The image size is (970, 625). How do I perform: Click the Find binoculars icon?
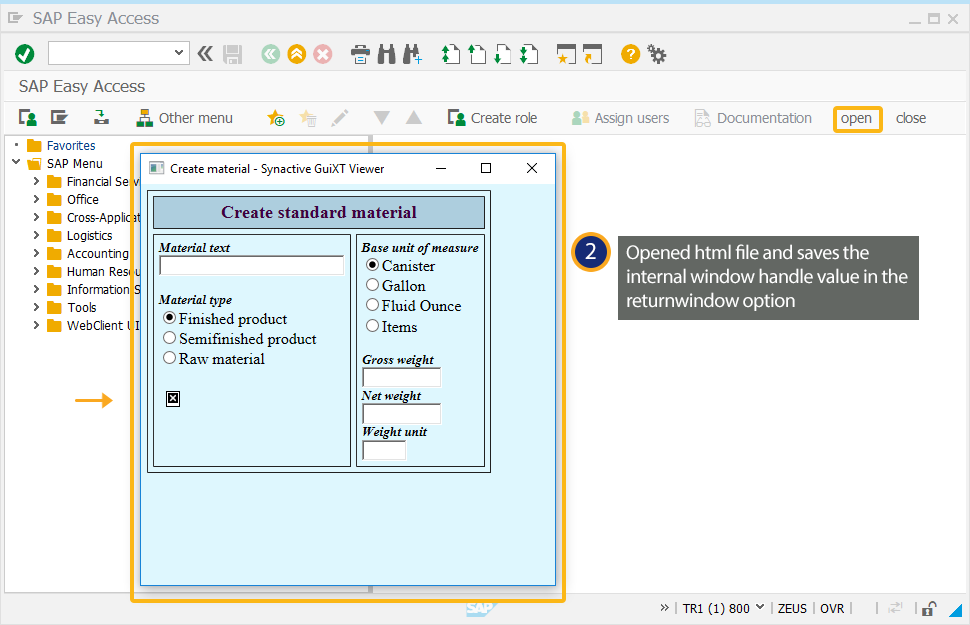387,54
